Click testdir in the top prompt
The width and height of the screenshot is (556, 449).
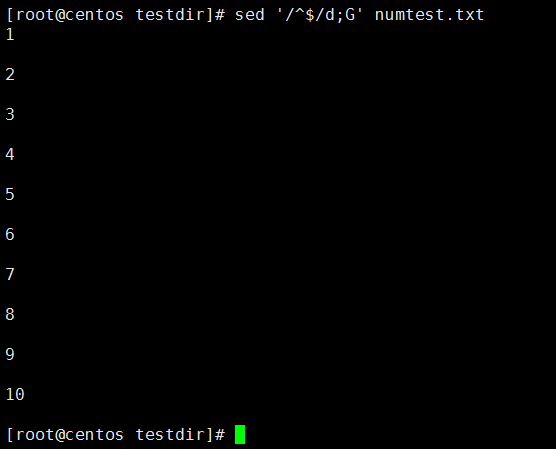(171, 15)
